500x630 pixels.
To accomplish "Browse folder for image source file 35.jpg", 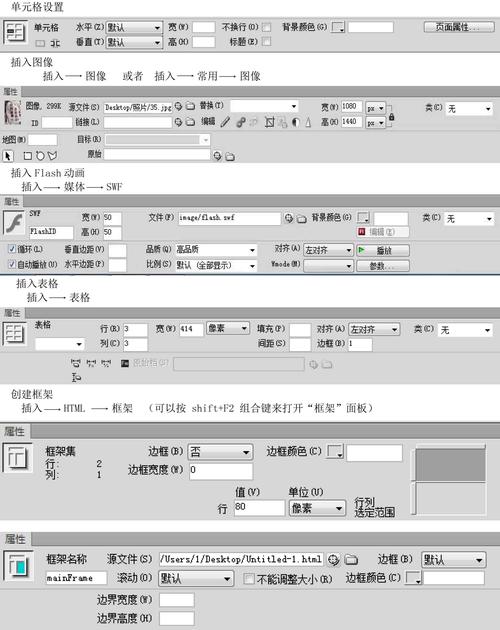I will pyautogui.click(x=190, y=106).
